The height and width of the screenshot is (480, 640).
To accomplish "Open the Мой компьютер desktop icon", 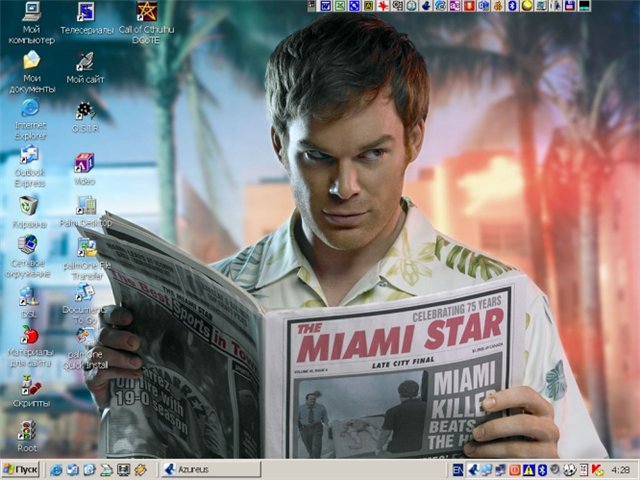I will tap(31, 14).
